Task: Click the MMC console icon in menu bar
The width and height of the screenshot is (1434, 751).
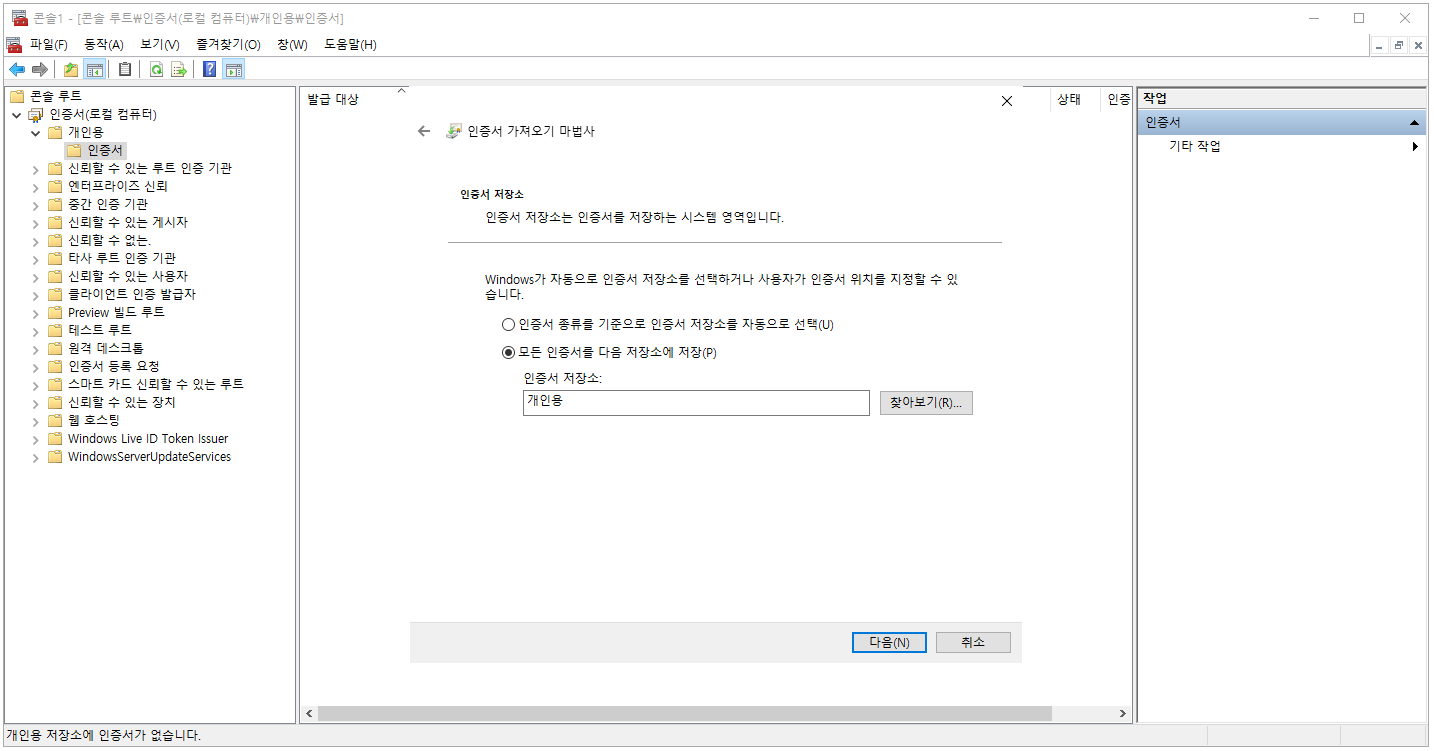Action: click(x=14, y=44)
